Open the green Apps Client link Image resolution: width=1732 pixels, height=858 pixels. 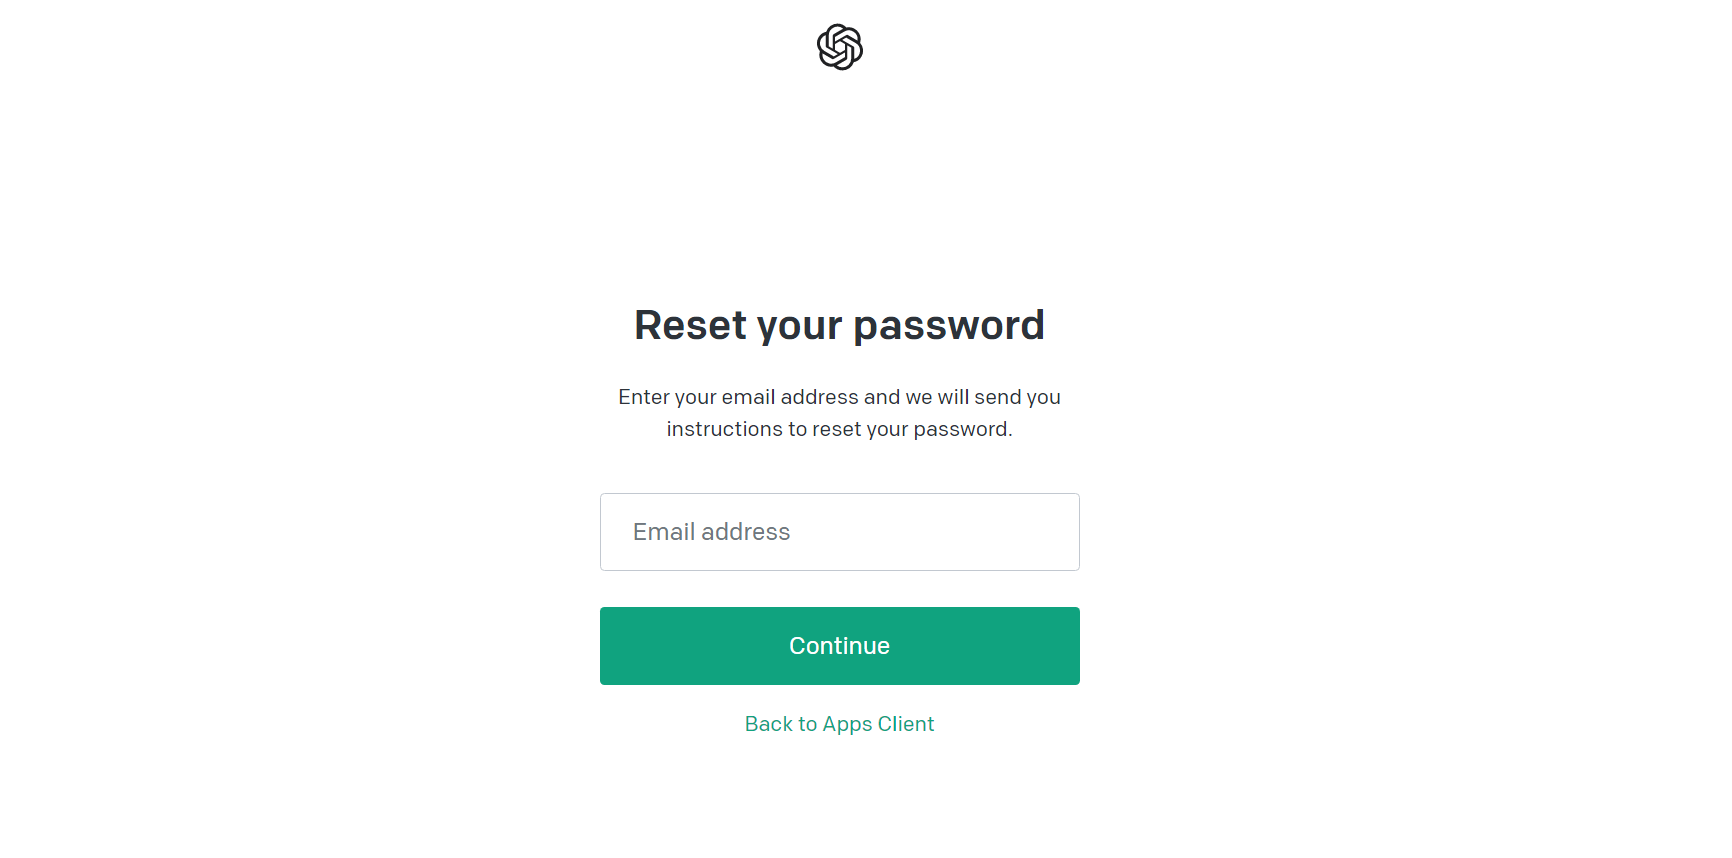(x=839, y=724)
